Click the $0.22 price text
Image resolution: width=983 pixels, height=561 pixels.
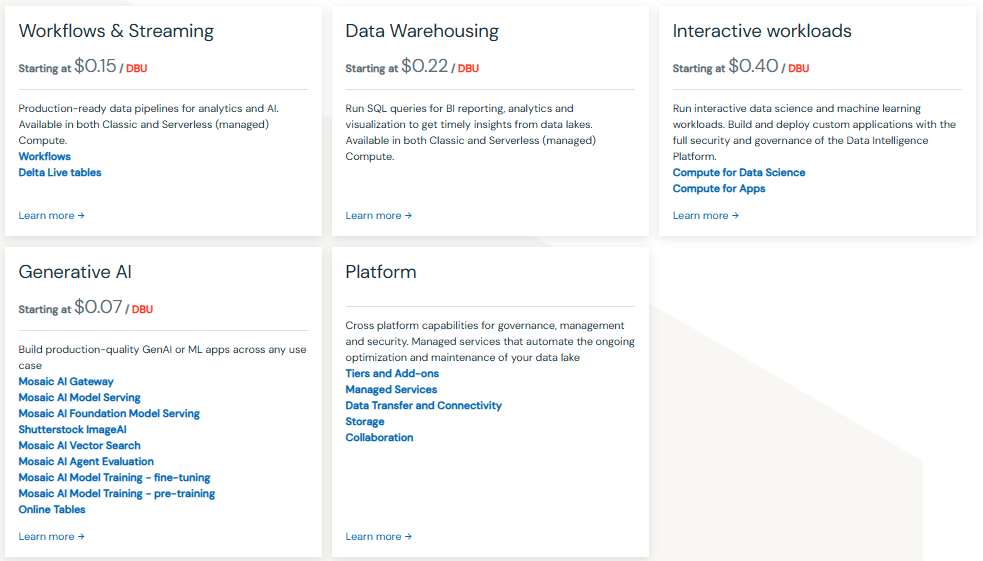click(x=424, y=66)
